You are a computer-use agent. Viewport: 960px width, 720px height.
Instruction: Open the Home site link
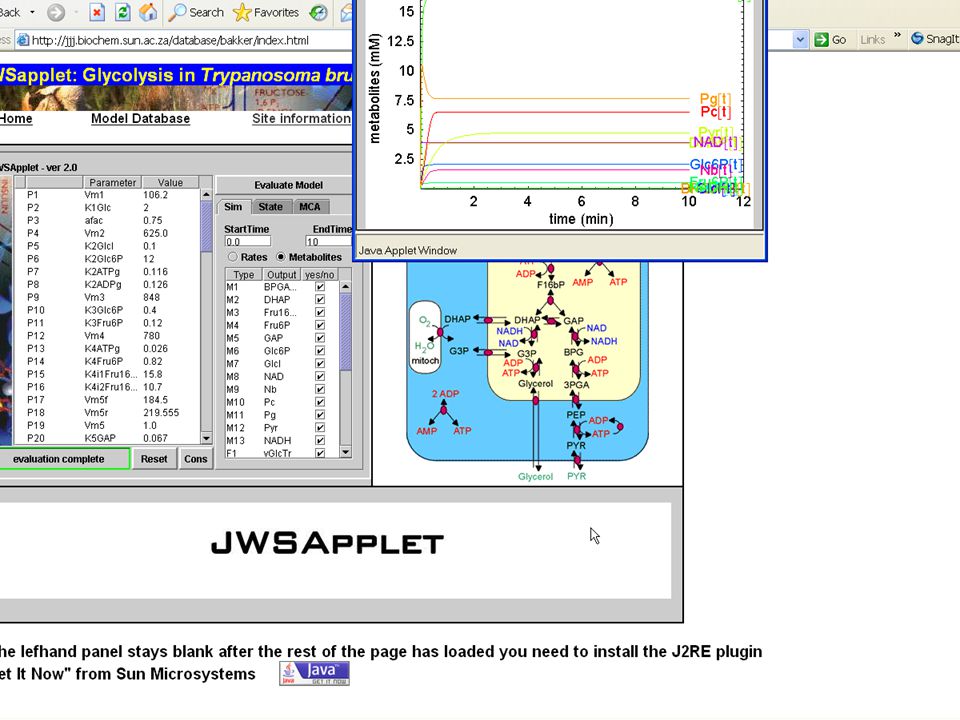(x=16, y=118)
